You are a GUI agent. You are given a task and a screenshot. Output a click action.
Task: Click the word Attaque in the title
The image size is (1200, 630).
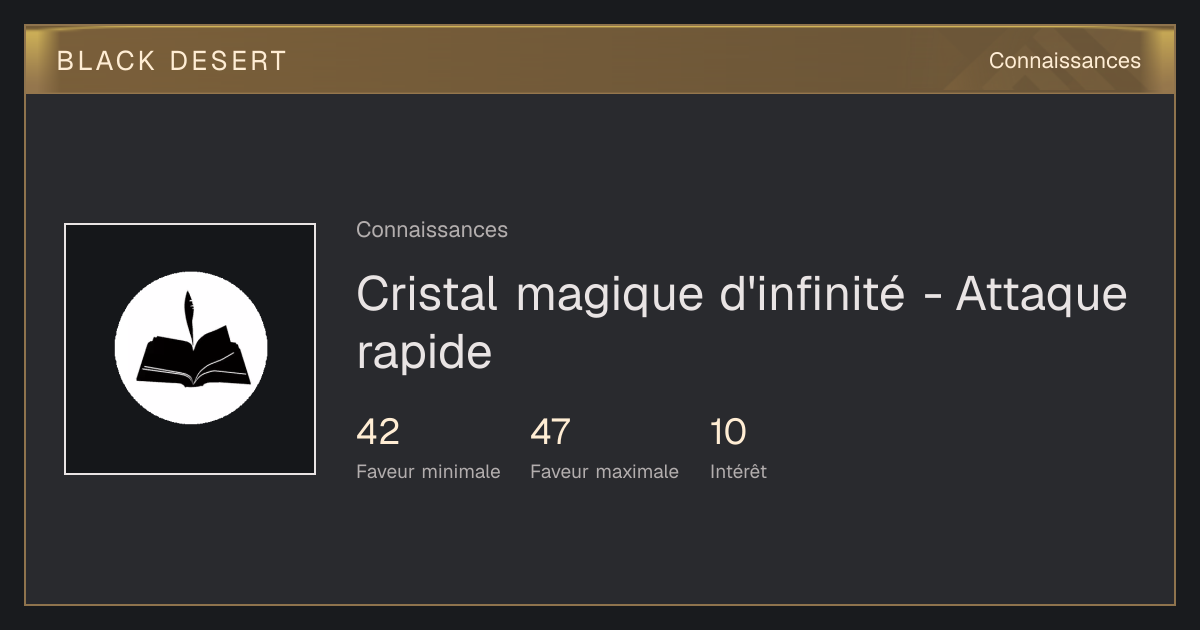point(1041,296)
